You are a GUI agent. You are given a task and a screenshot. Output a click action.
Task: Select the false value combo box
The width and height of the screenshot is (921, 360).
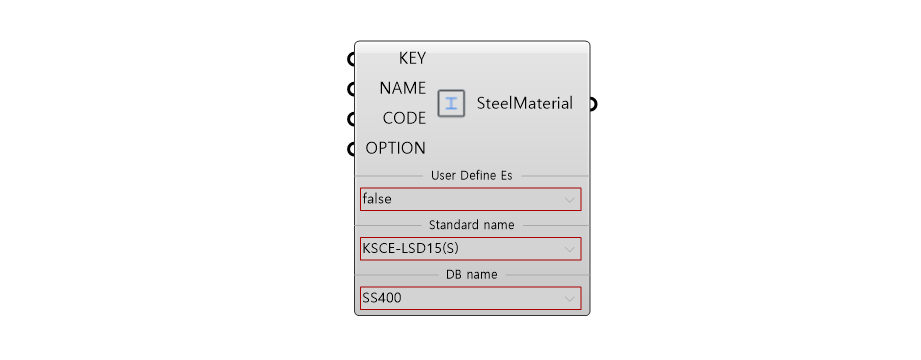pos(470,199)
